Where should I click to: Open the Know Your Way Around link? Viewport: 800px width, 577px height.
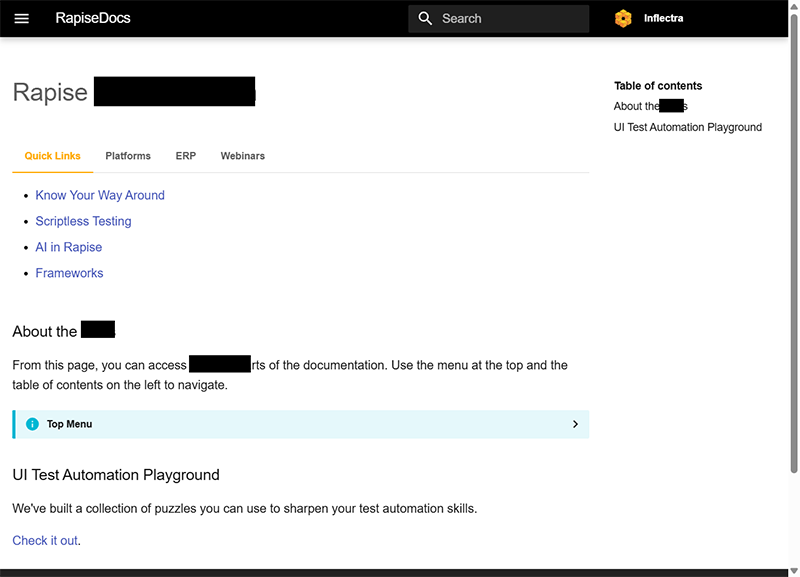[x=100, y=195]
